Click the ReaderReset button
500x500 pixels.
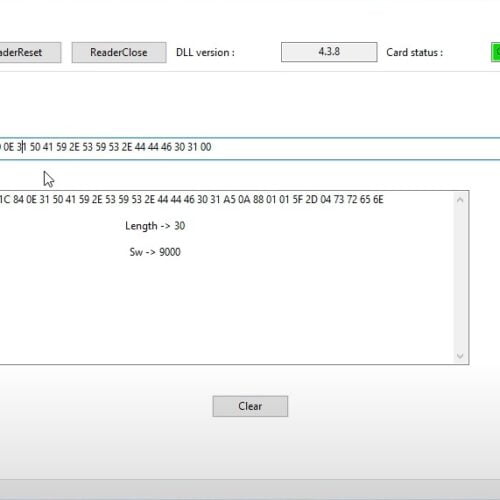(30, 52)
